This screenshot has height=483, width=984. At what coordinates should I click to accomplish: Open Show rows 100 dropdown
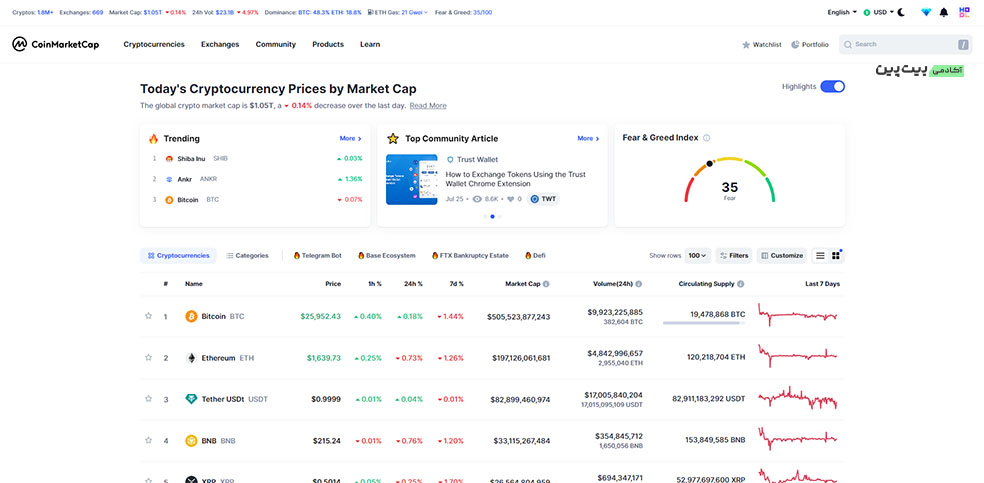coord(698,255)
